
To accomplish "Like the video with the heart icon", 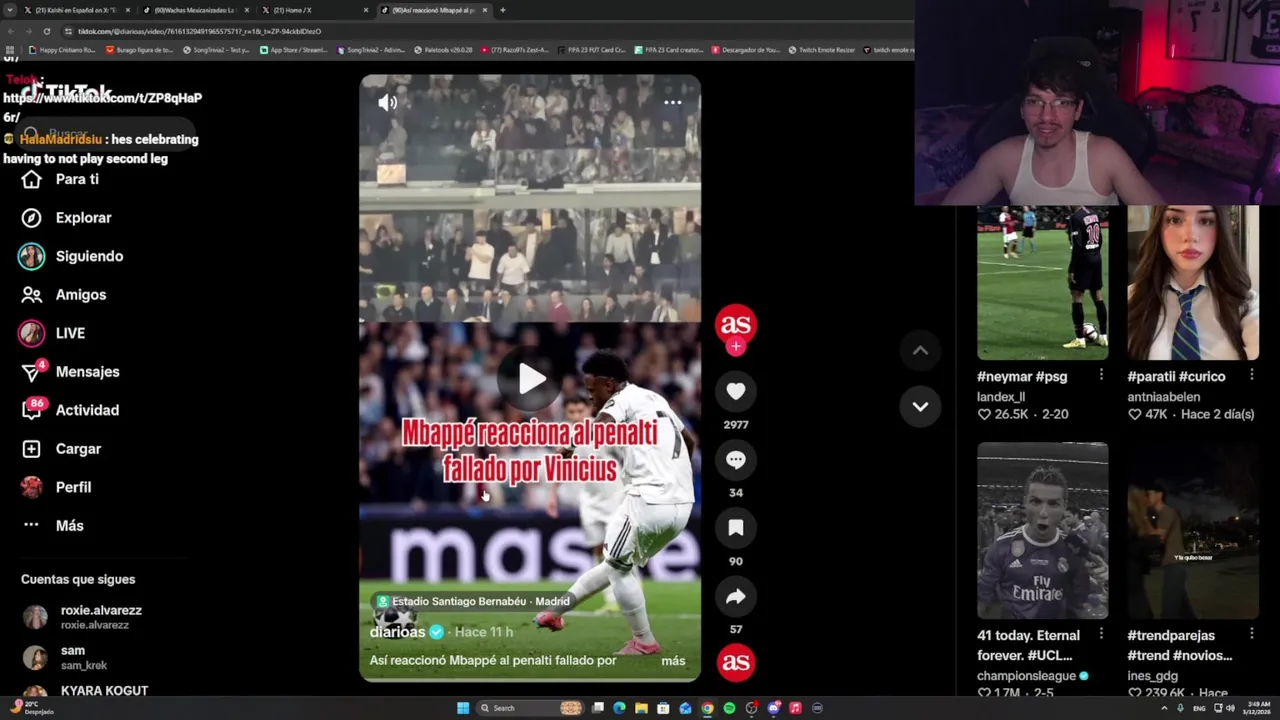I will (x=736, y=392).
